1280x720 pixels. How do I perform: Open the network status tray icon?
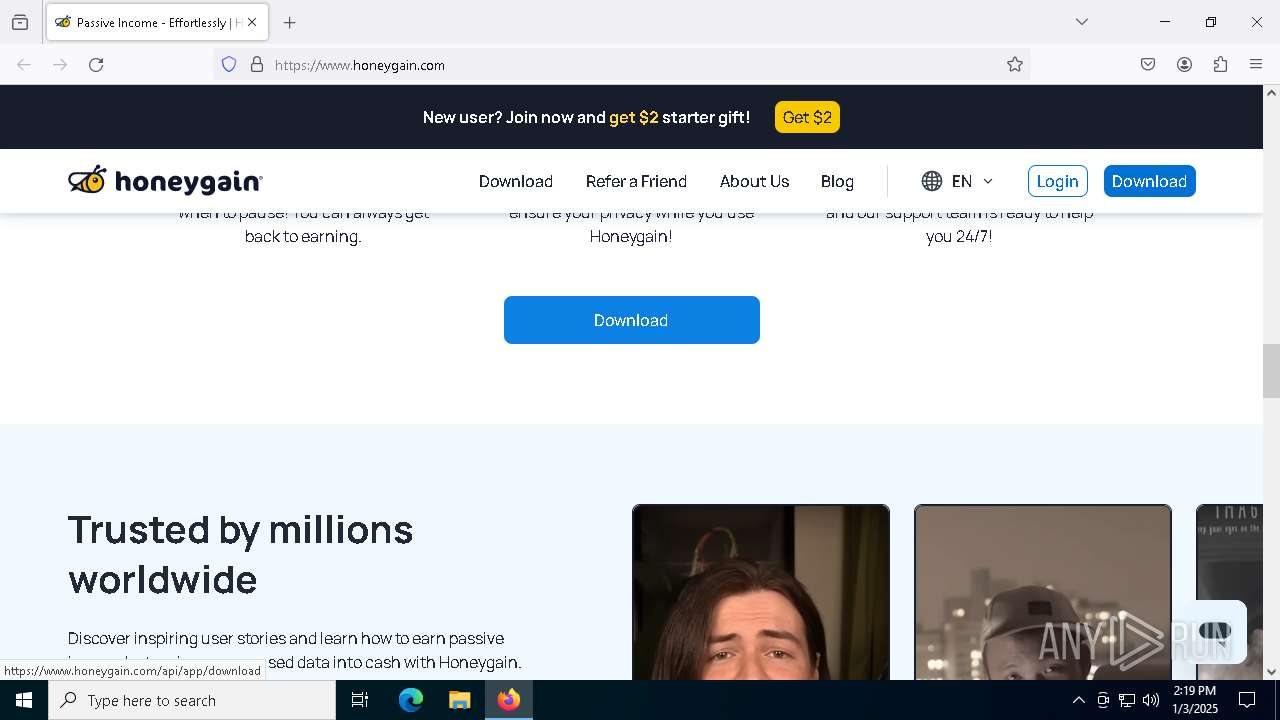click(1127, 700)
